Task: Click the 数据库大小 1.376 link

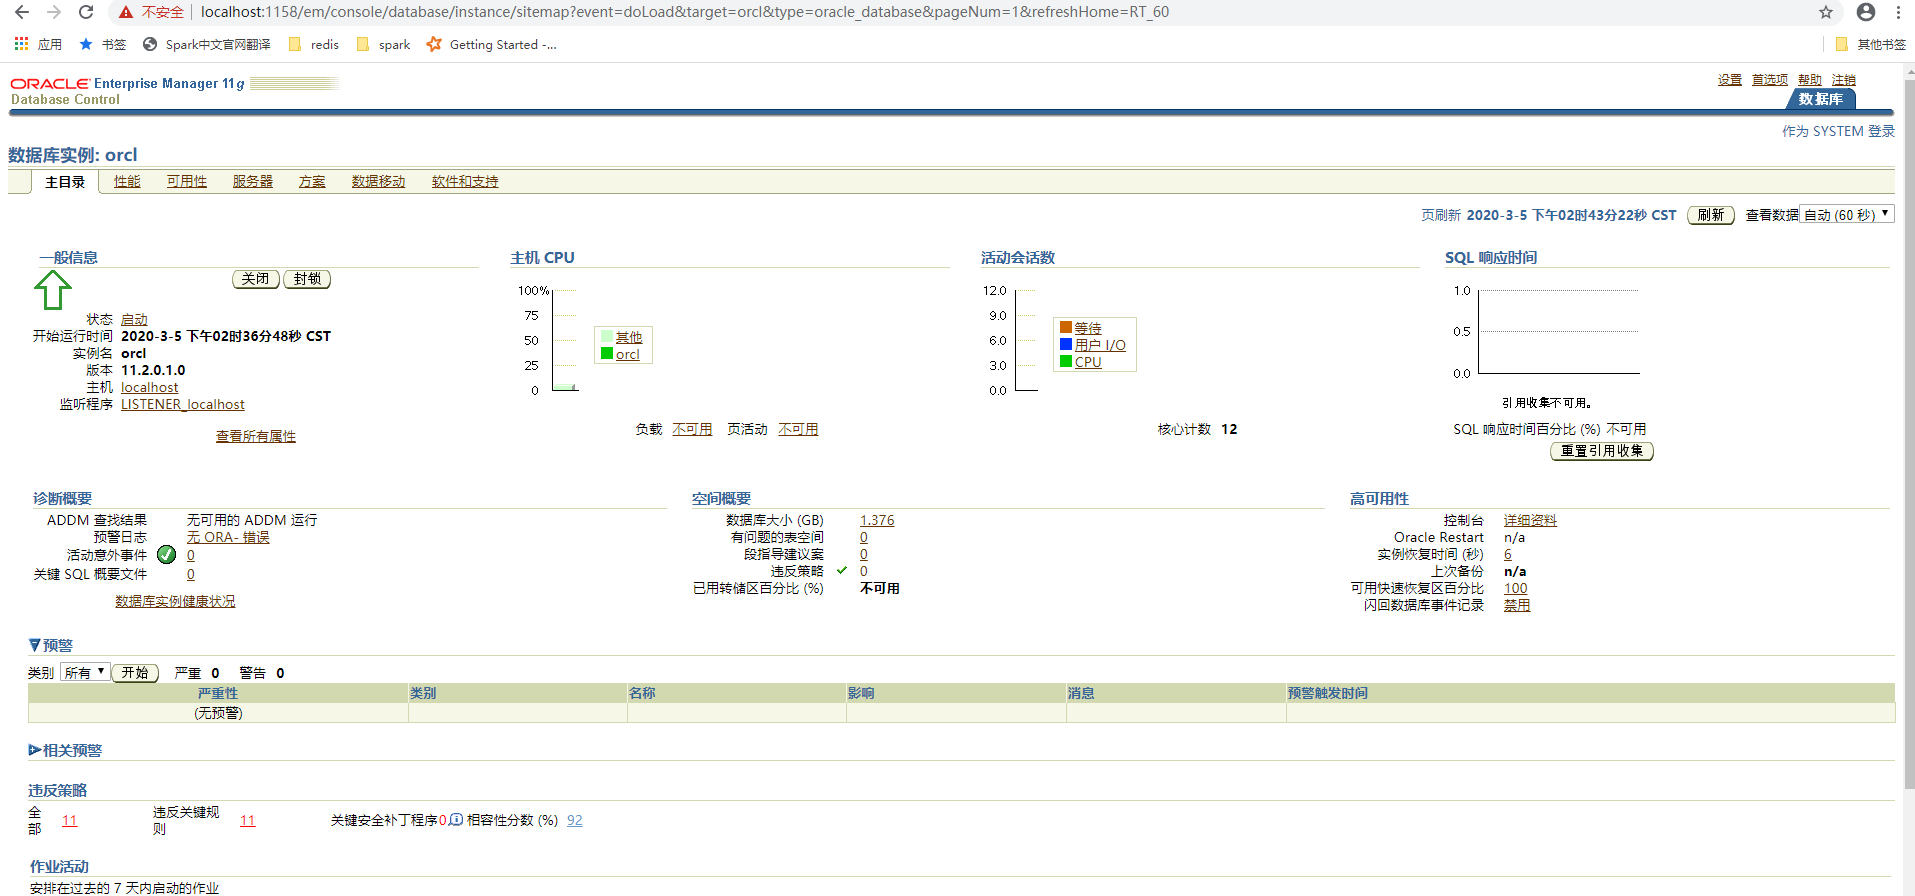Action: [877, 520]
